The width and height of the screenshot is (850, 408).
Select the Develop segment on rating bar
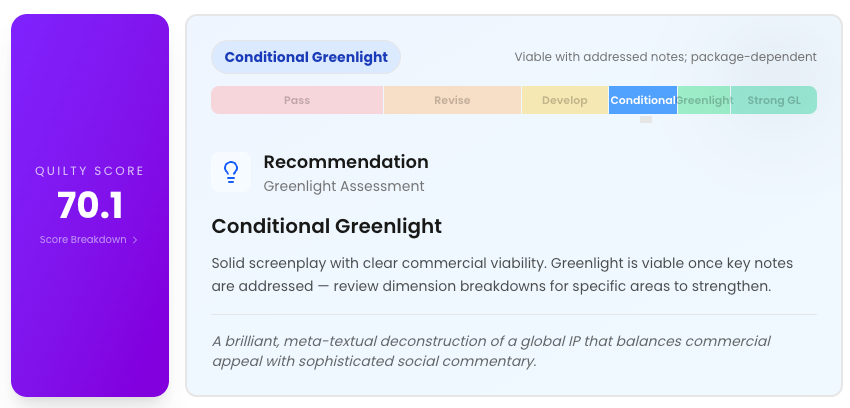565,100
